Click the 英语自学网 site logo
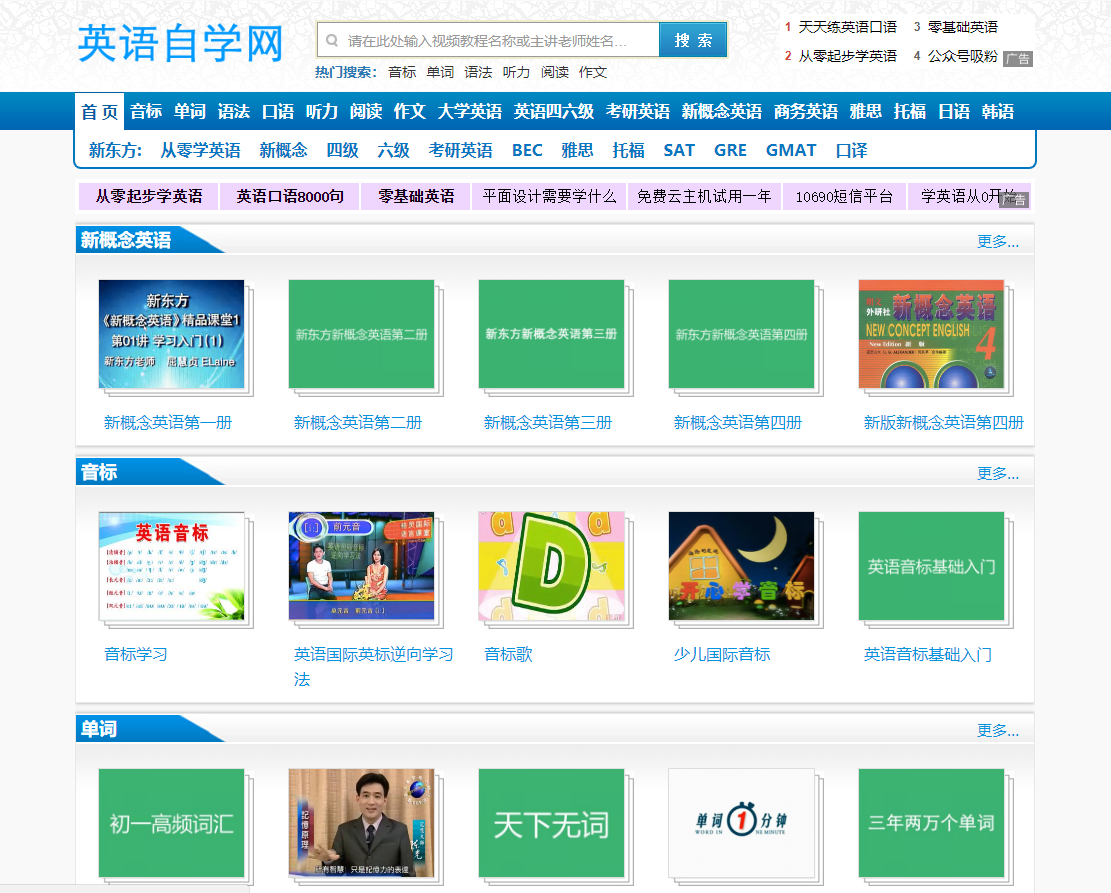 click(181, 43)
